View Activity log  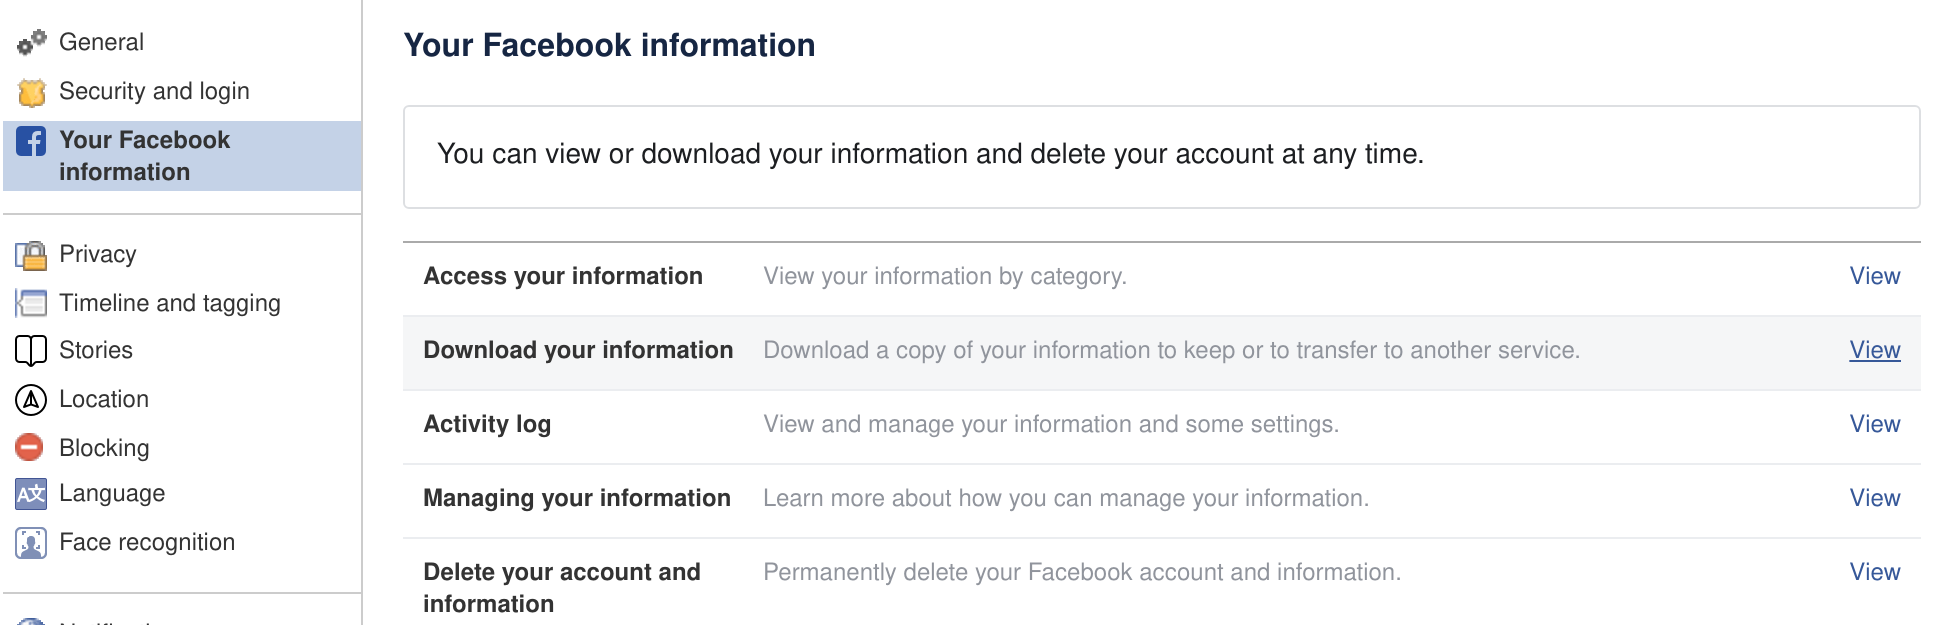click(x=1875, y=424)
